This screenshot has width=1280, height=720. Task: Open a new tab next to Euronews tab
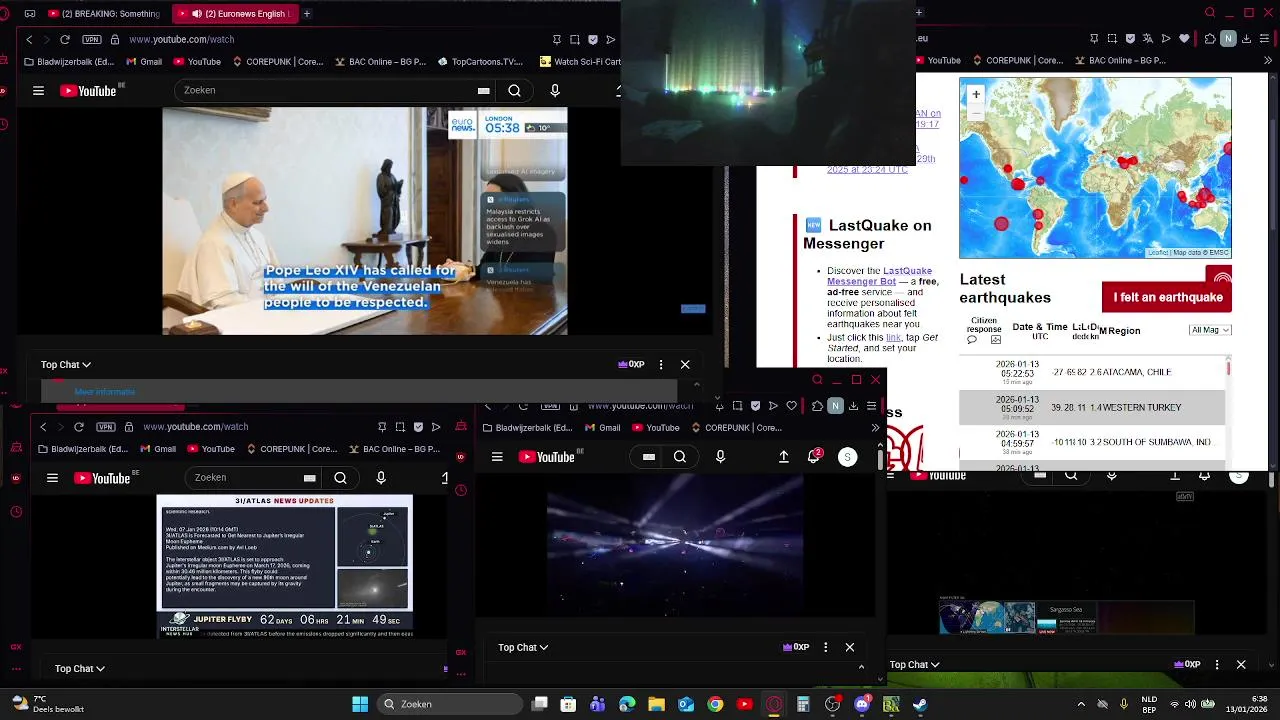click(x=307, y=14)
